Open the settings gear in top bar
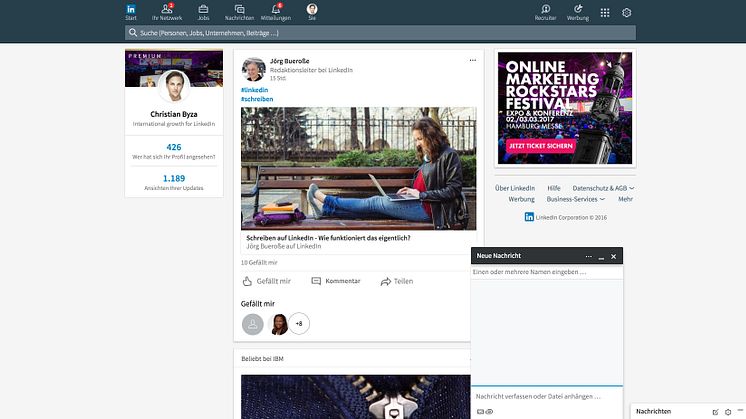The width and height of the screenshot is (746, 419). [627, 13]
